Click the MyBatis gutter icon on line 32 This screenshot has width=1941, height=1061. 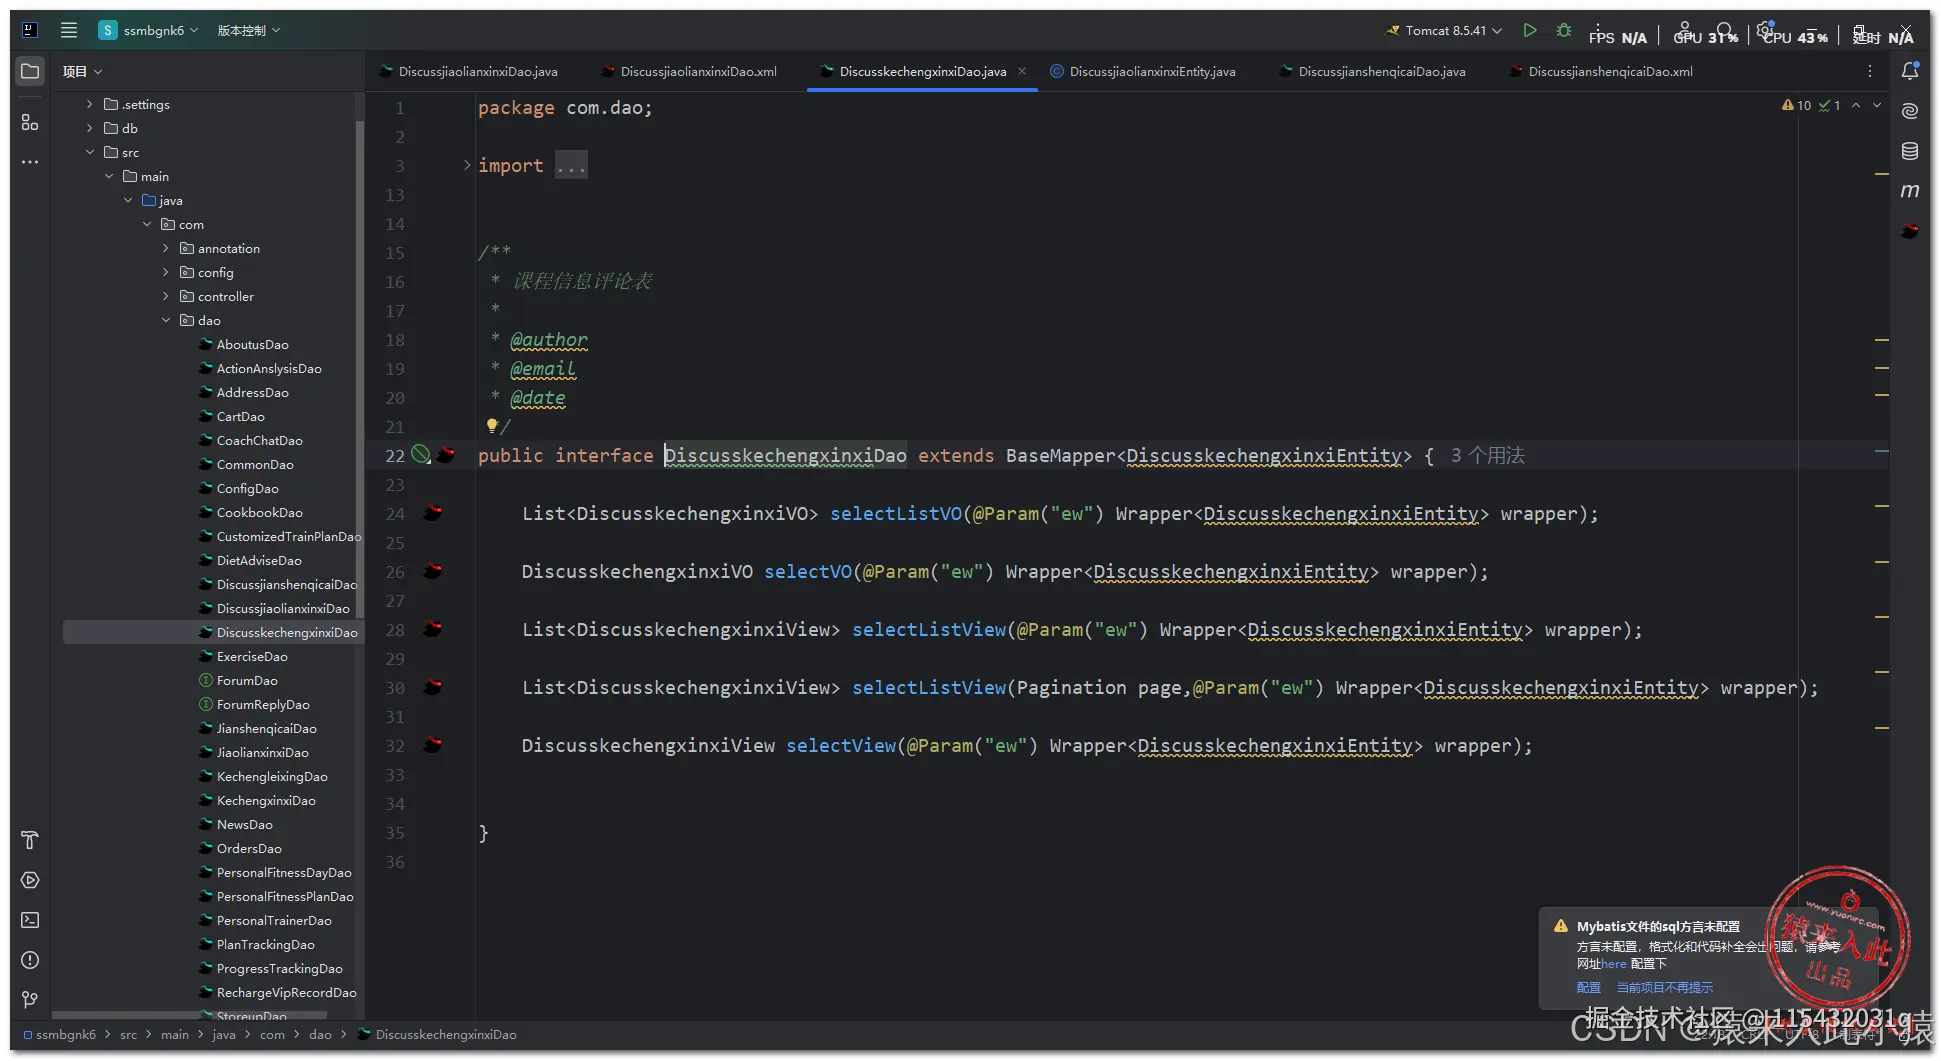[x=433, y=745]
